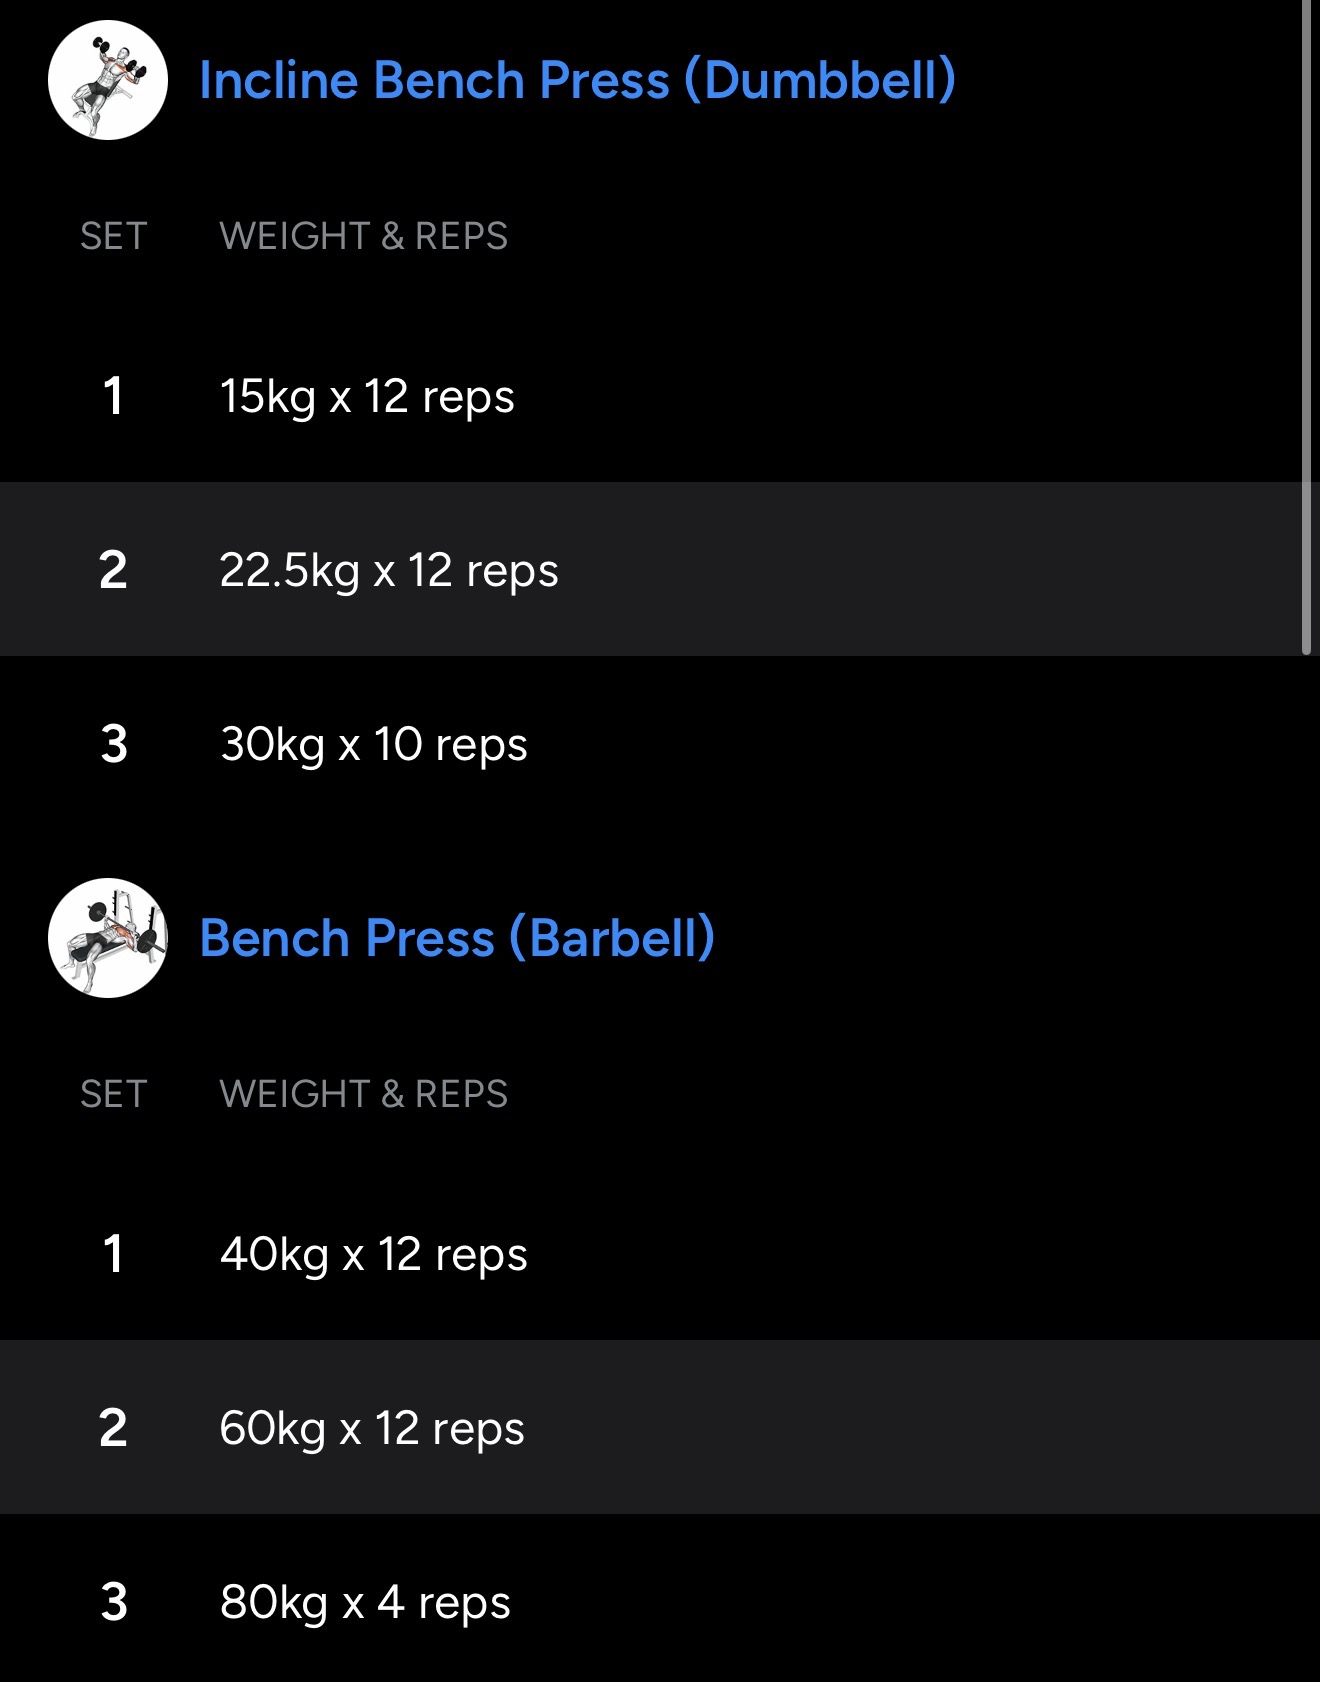Open Incline Bench Press (Dumbbell) exercise link
Viewport: 1320px width, 1682px height.
tap(577, 80)
